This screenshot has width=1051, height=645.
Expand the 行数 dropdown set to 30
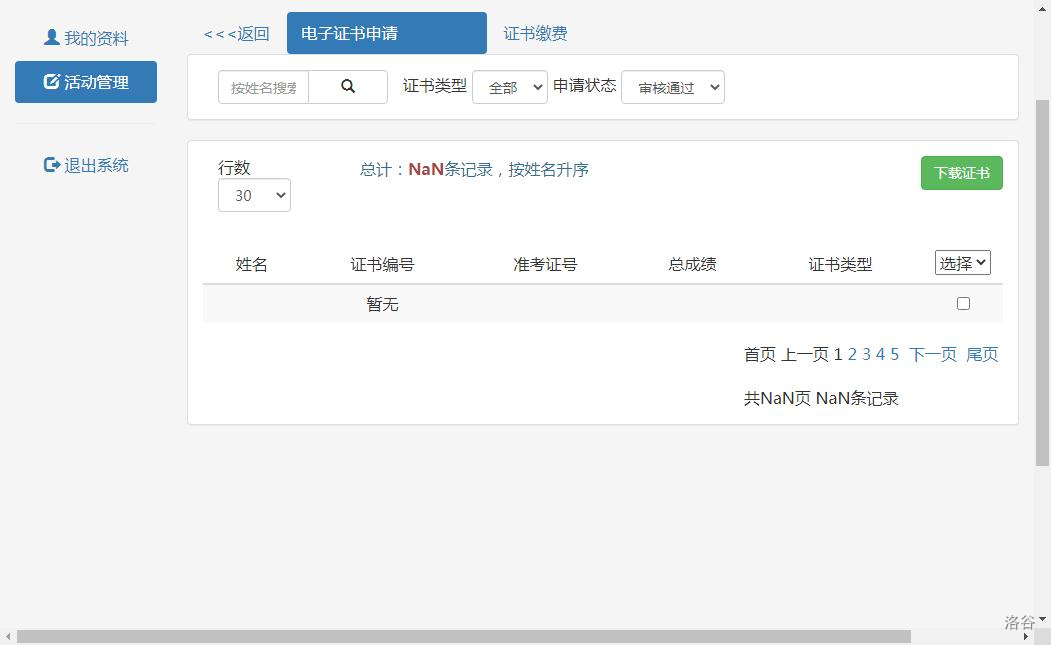[254, 195]
